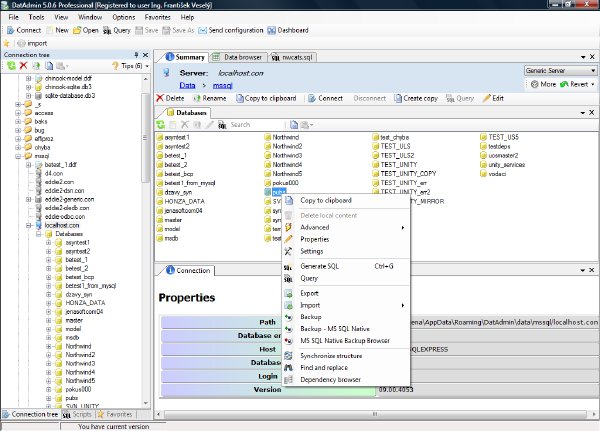Expand the Northwind node in tree

(x=49, y=346)
